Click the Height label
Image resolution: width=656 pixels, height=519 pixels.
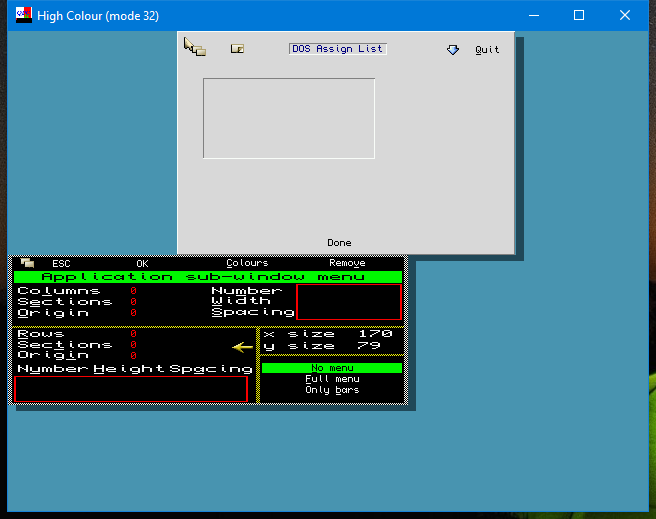(x=129, y=369)
